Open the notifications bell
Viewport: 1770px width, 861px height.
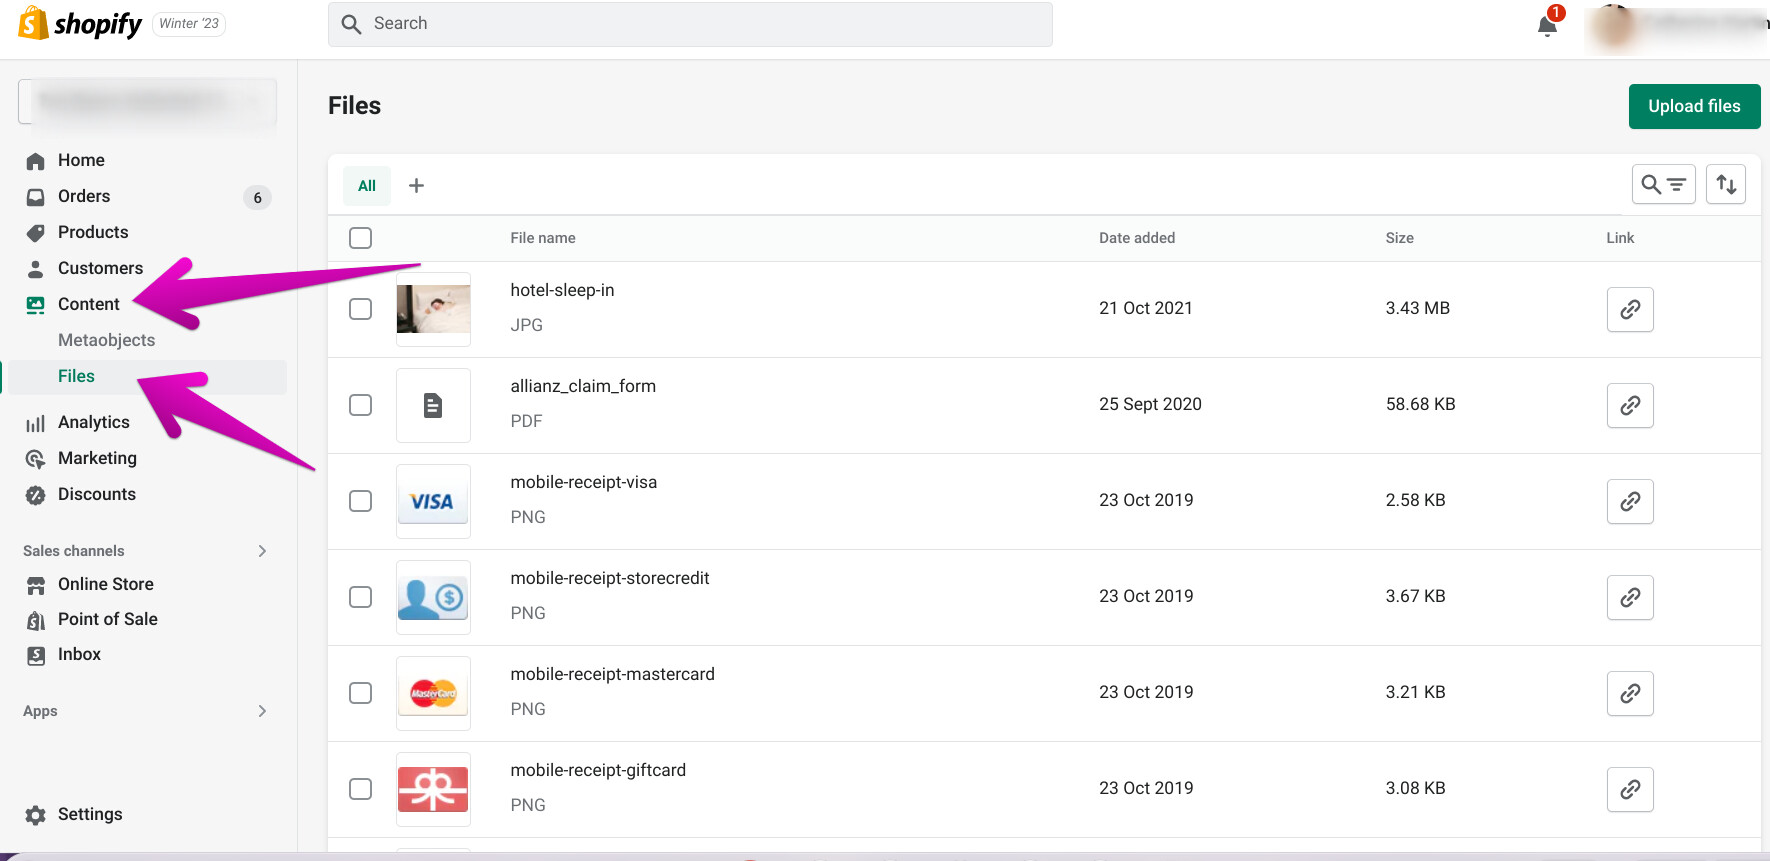point(1547,25)
